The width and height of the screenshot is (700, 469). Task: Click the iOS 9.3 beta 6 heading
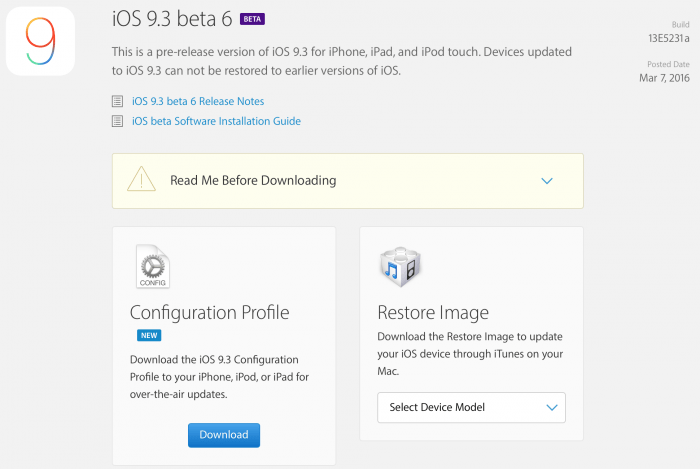(x=172, y=19)
